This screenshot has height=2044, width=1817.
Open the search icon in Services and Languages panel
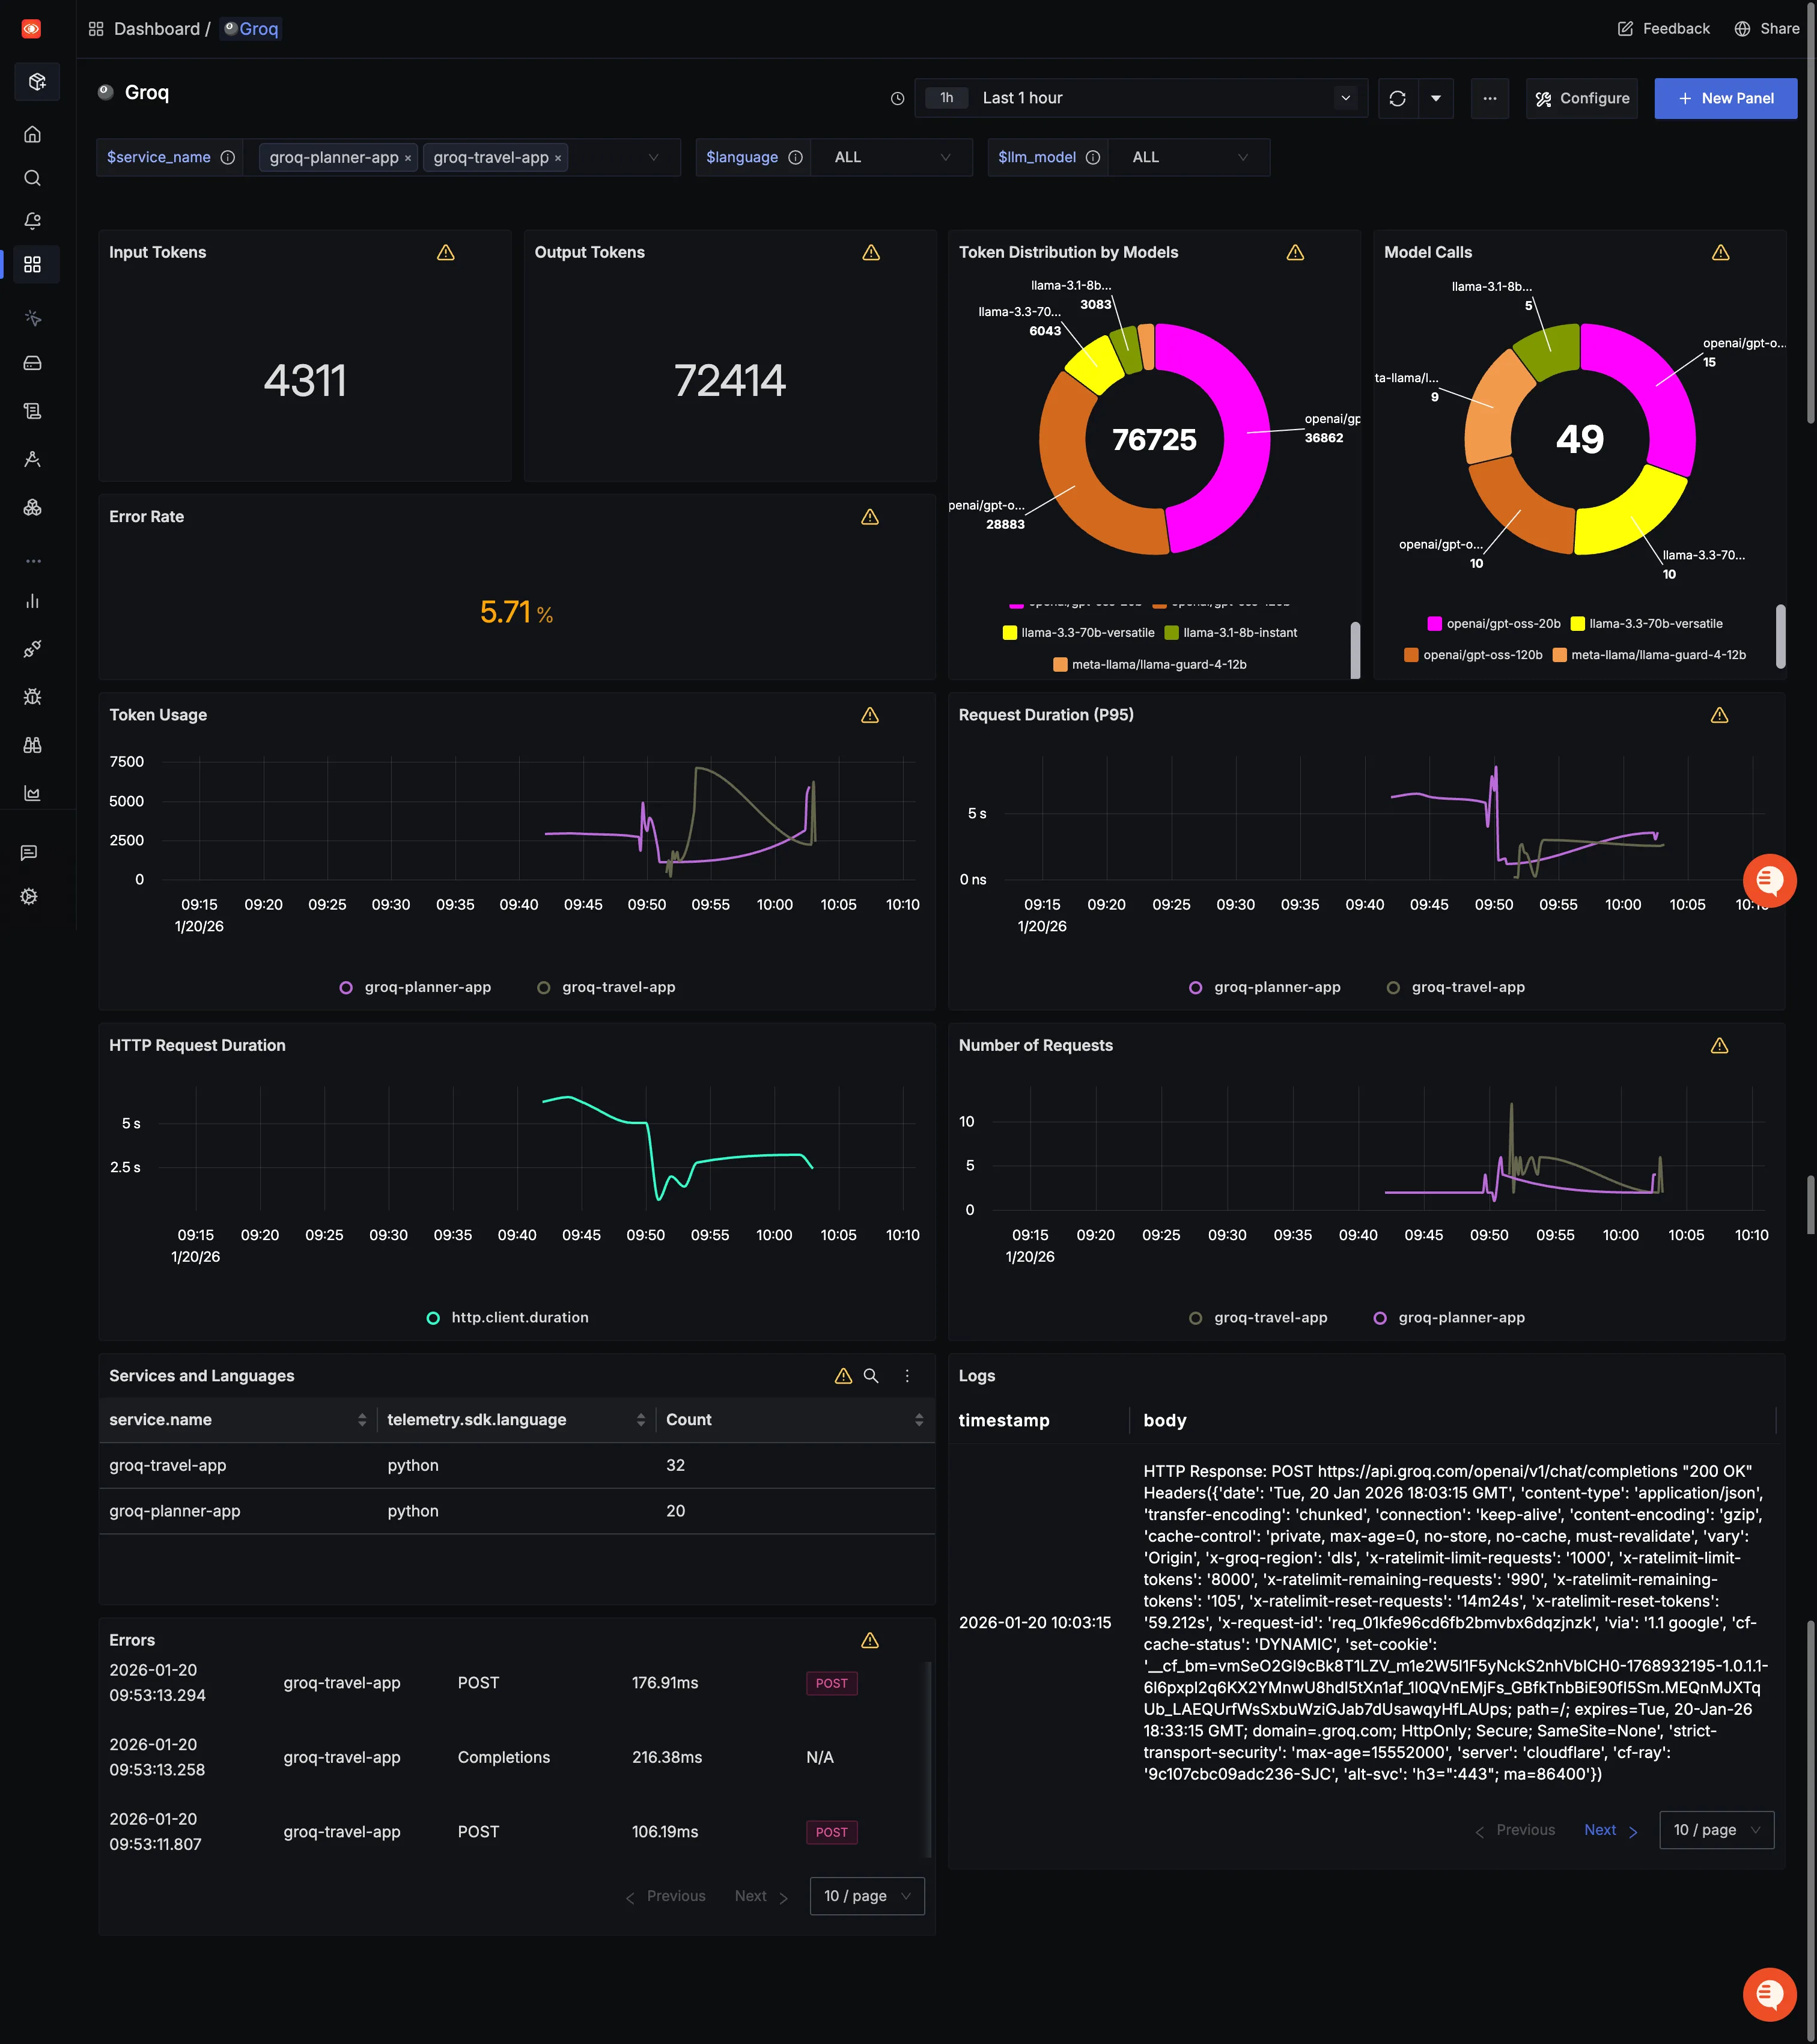(x=871, y=1376)
